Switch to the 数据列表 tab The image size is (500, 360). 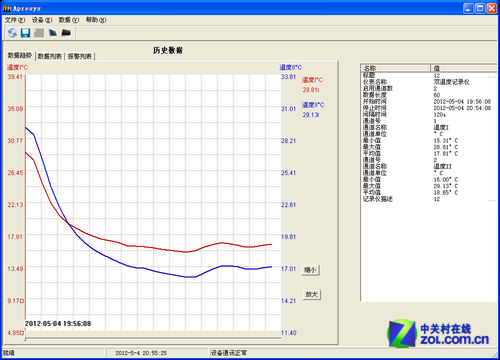click(x=50, y=56)
